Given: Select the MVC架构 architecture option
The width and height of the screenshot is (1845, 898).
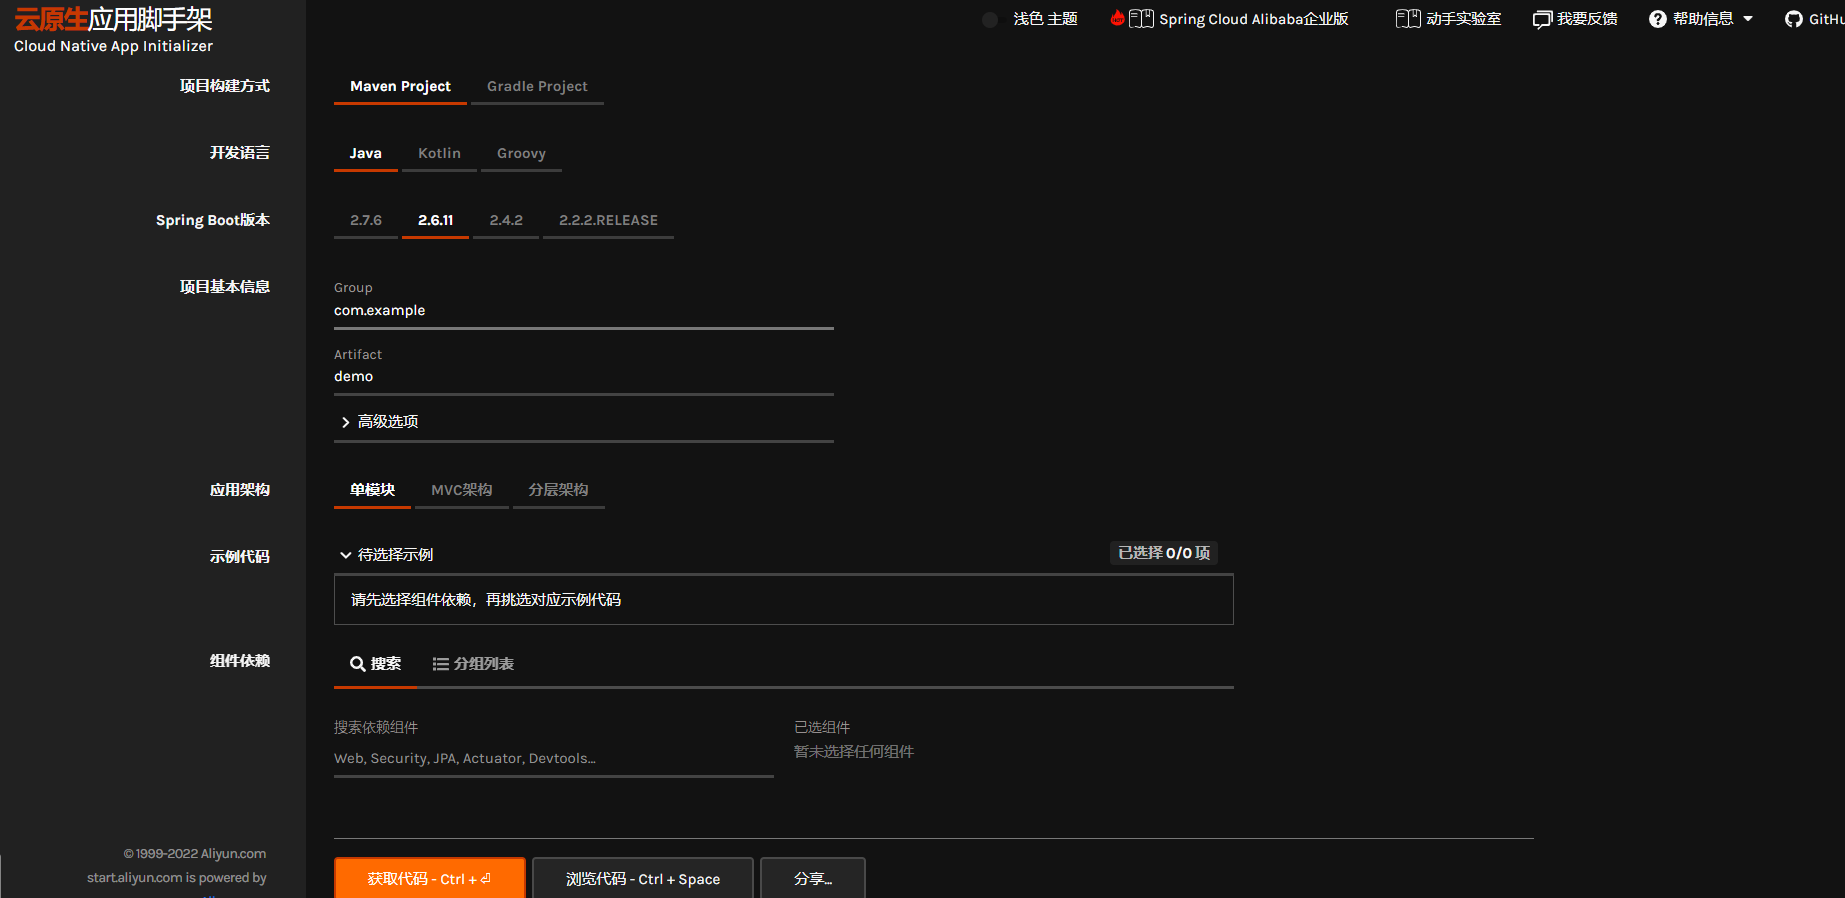Looking at the screenshot, I should [x=461, y=490].
